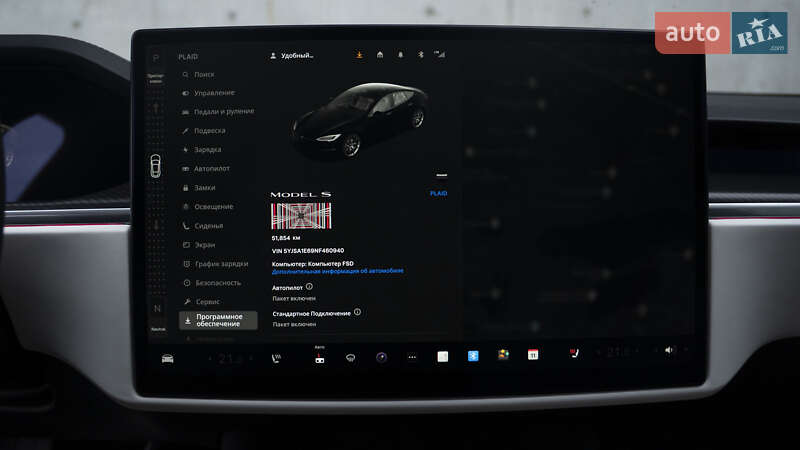Tap the notifications bell icon
The width and height of the screenshot is (800, 450).
[x=400, y=55]
